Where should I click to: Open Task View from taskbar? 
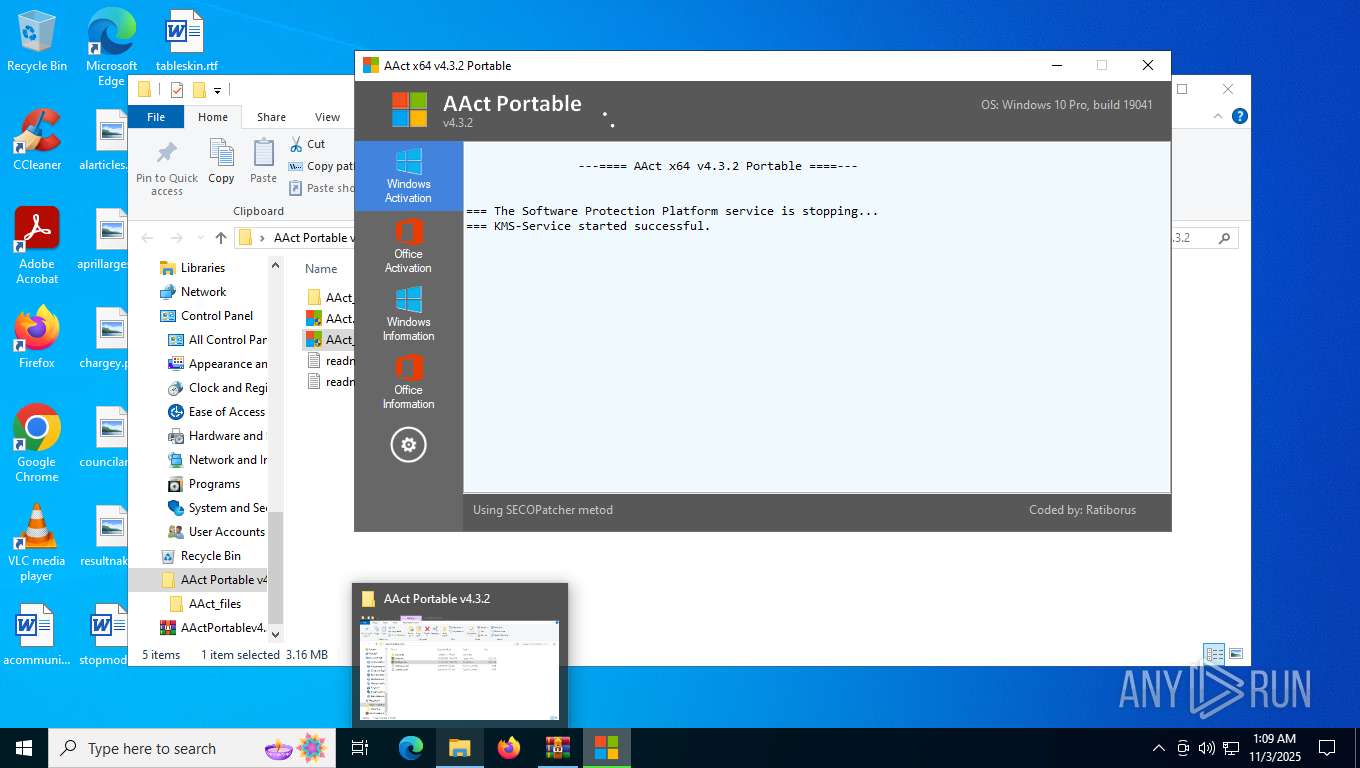coord(360,748)
